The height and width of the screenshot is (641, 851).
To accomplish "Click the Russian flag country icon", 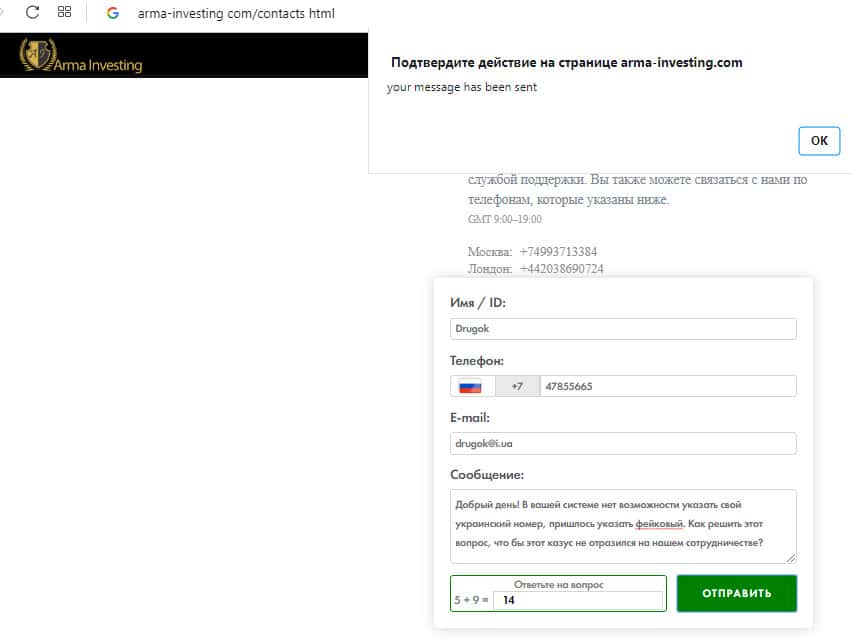I will (x=471, y=387).
